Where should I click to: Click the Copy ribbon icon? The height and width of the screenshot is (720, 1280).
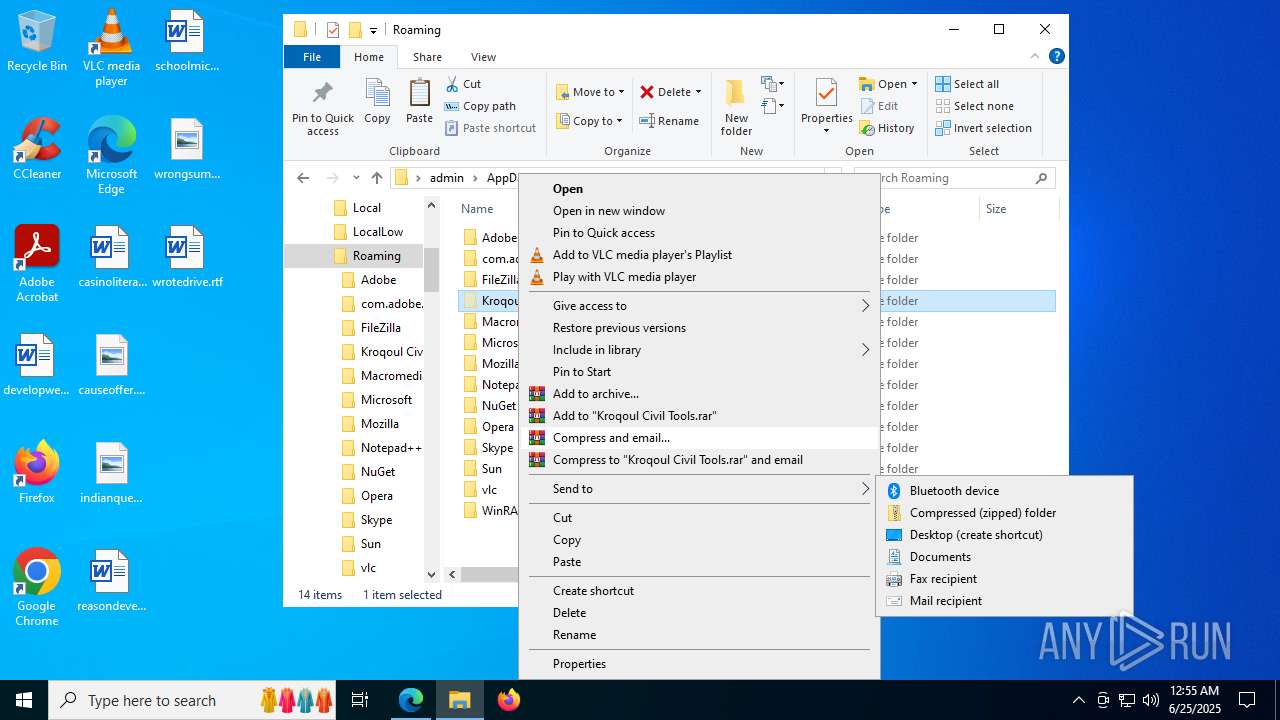(377, 101)
